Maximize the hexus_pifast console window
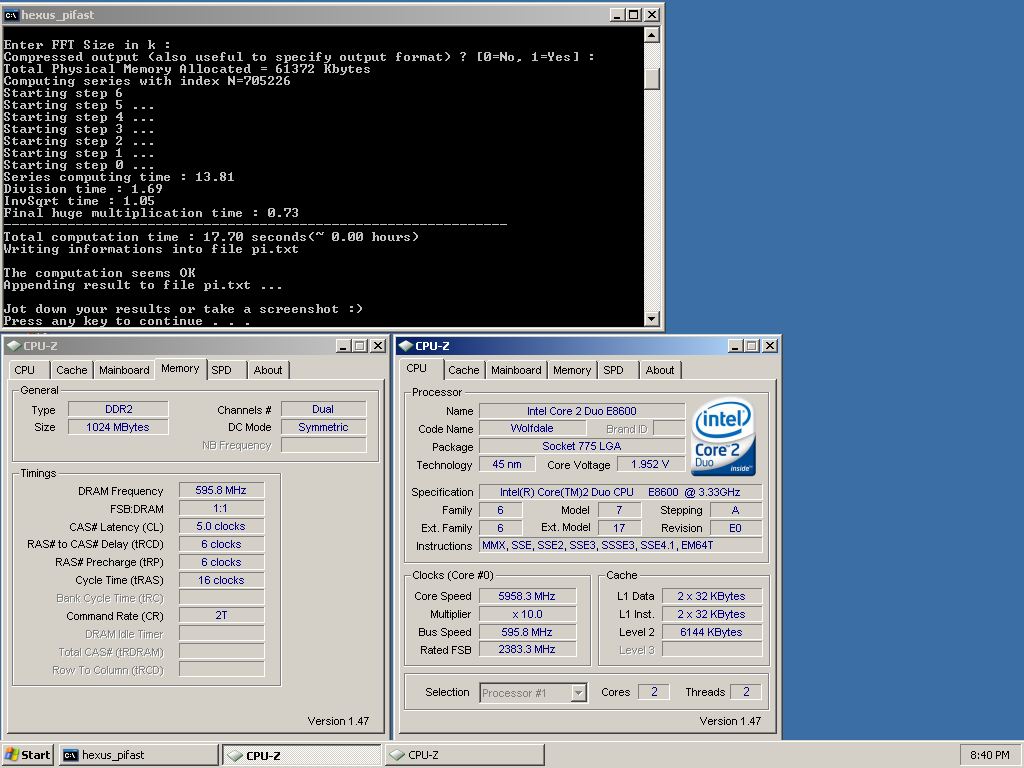Image resolution: width=1024 pixels, height=768 pixels. 634,14
